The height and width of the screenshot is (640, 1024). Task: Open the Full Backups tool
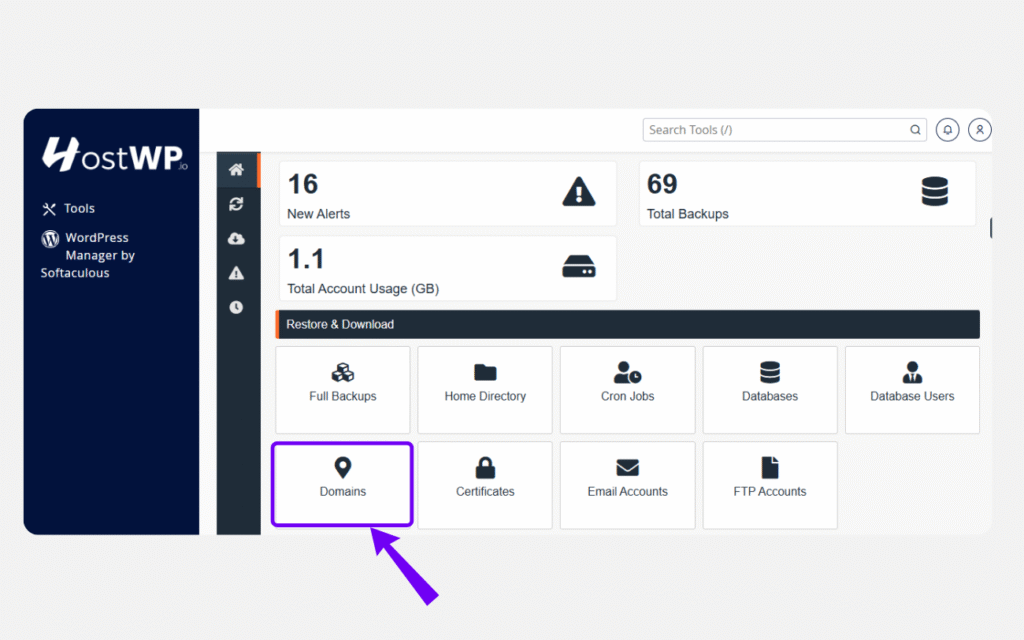point(342,389)
